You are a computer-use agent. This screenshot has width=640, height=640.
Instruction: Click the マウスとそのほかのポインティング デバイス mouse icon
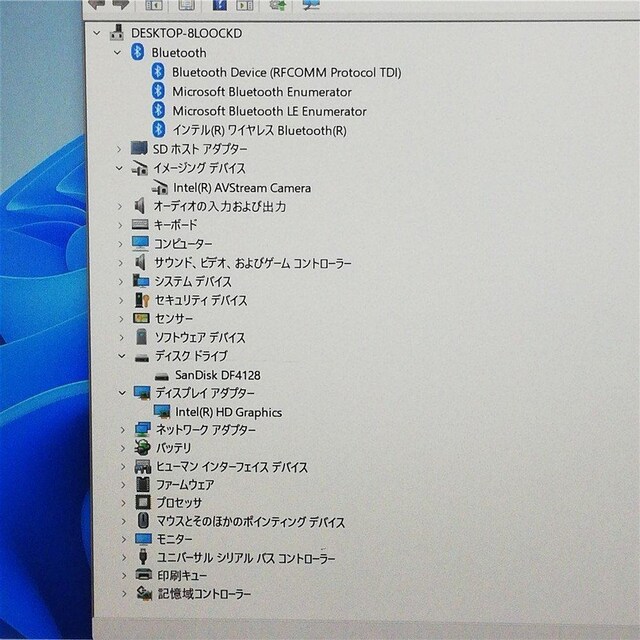[143, 521]
